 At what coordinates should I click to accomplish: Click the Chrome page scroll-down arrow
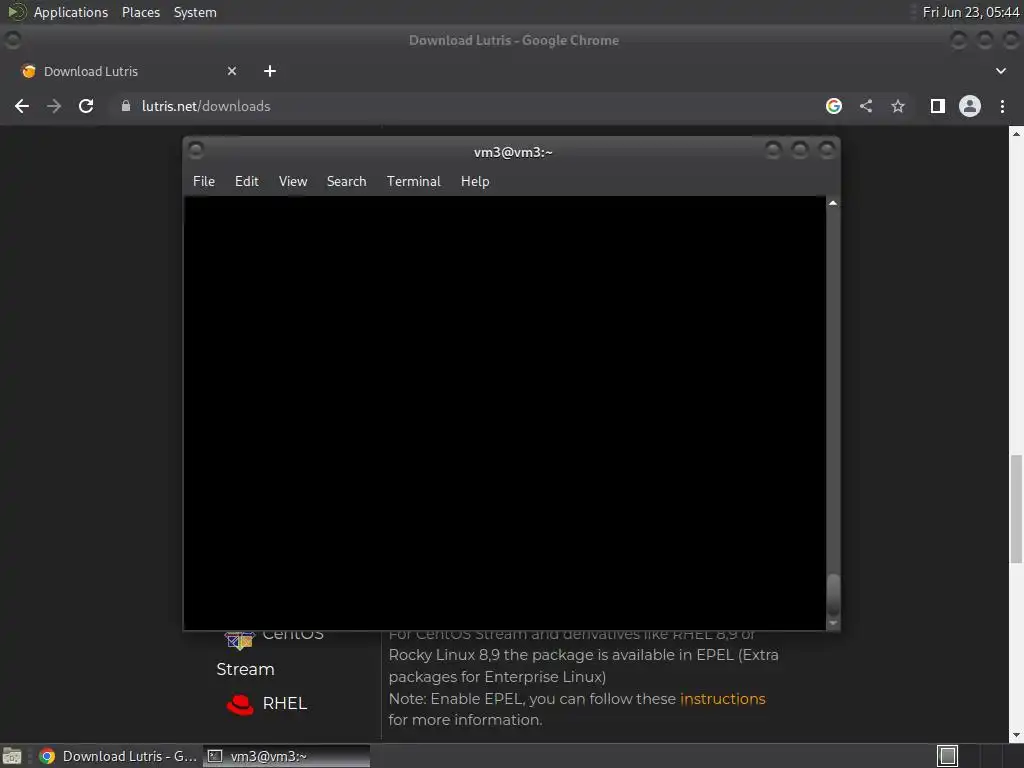click(x=1016, y=735)
